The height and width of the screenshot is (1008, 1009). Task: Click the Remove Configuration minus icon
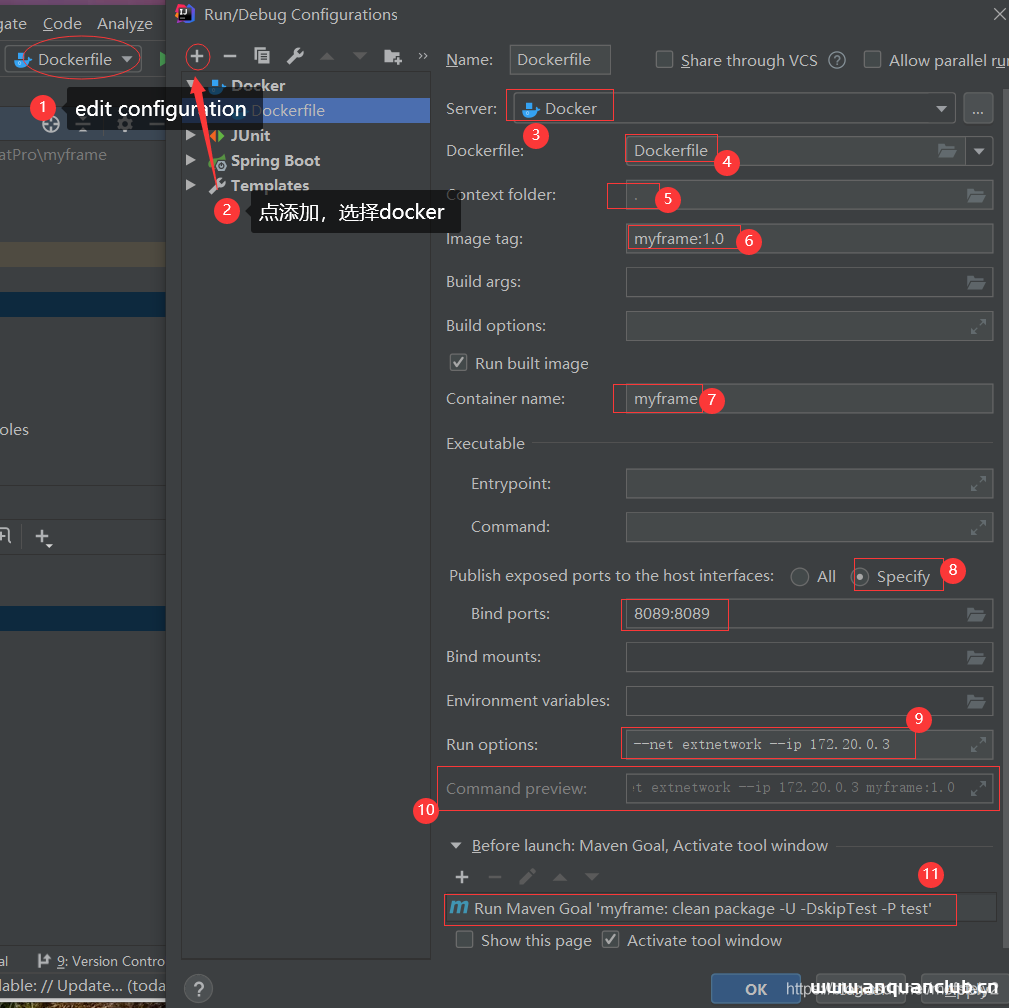(230, 56)
